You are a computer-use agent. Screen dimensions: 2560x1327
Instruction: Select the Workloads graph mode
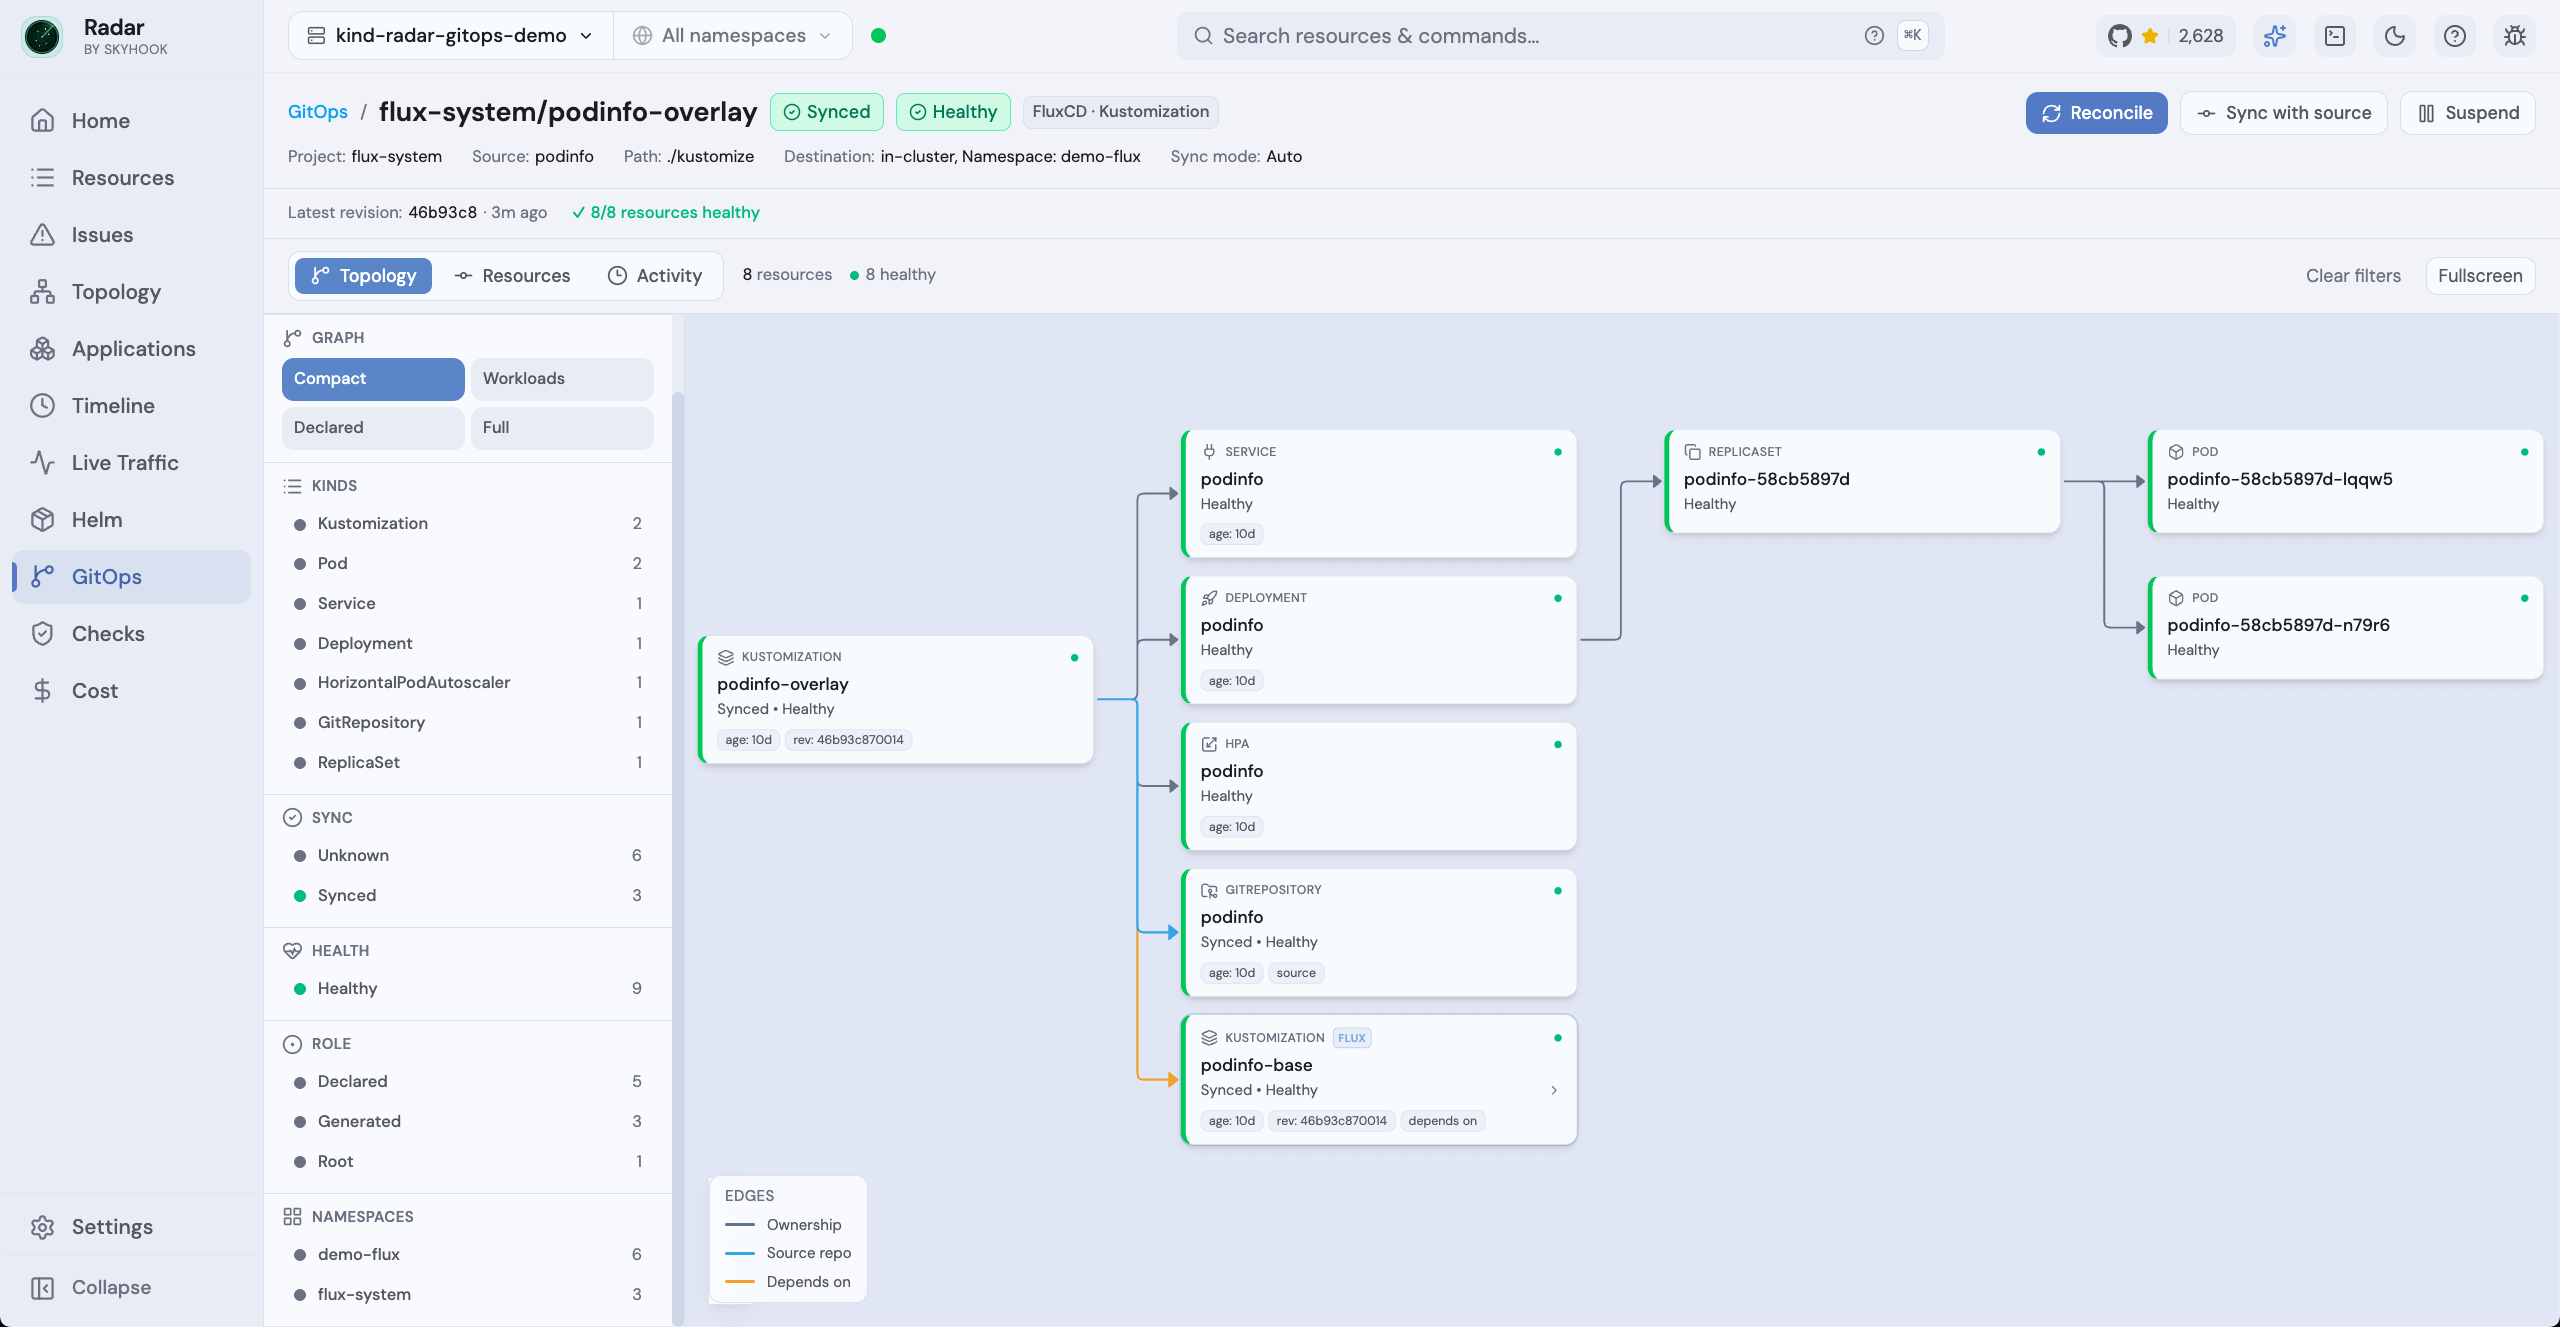(562, 379)
